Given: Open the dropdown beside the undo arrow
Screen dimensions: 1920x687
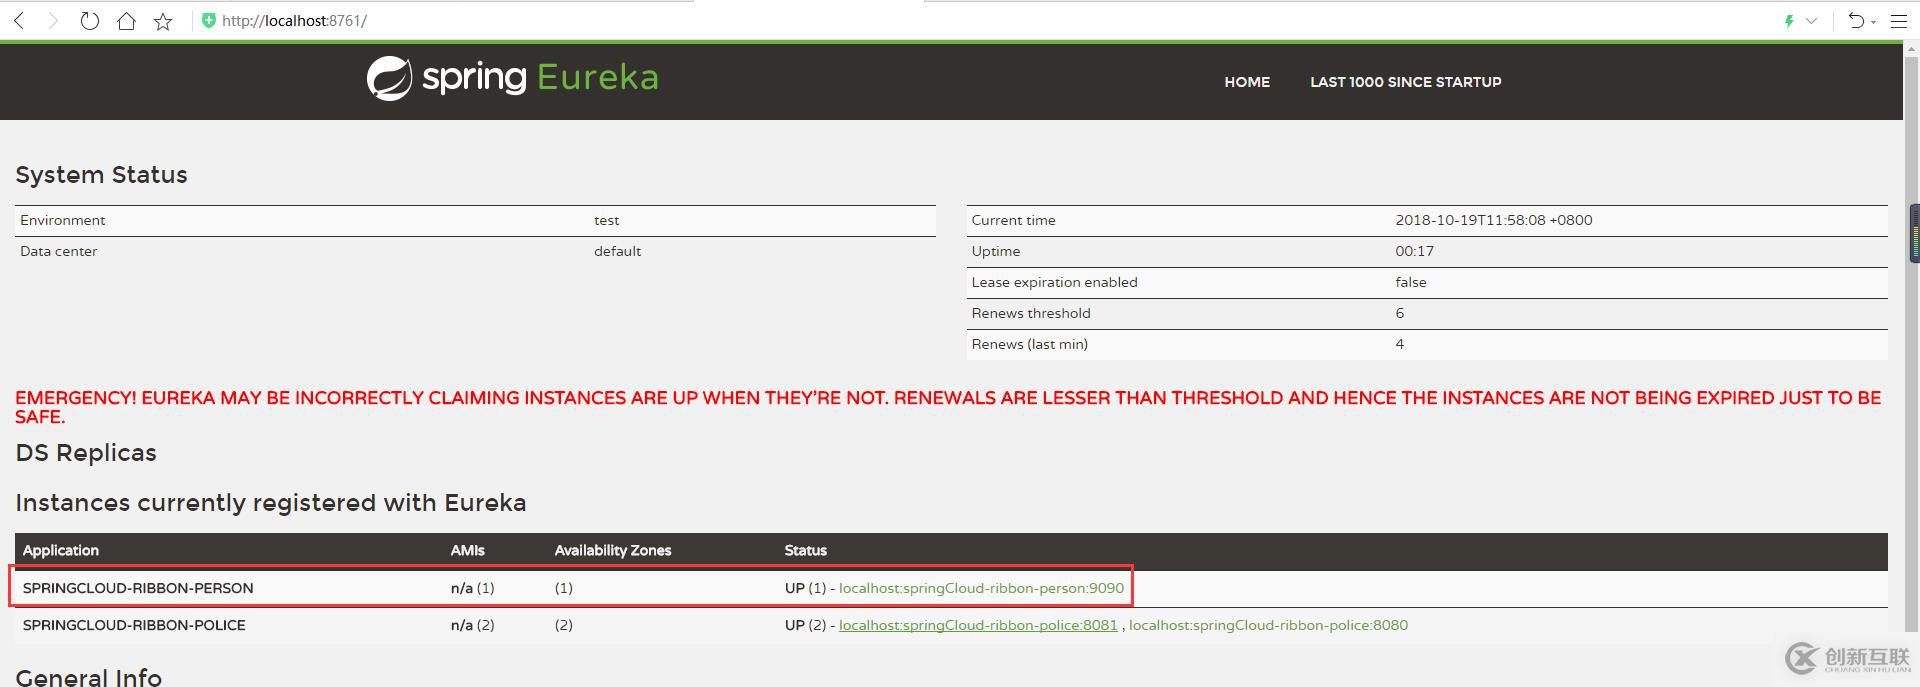Looking at the screenshot, I should pos(1873,21).
